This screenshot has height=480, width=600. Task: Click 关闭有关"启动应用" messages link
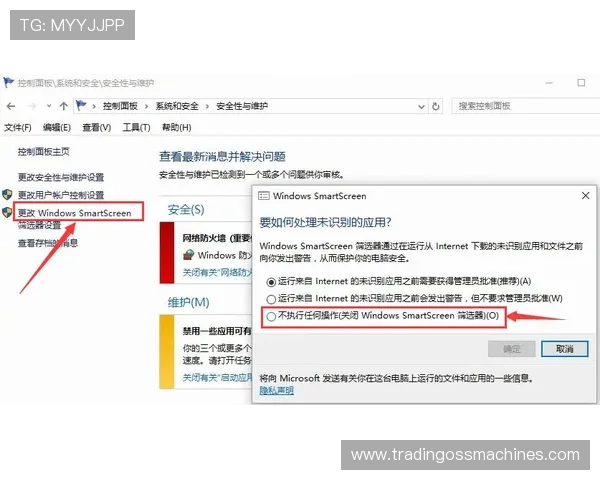pyautogui.click(x=217, y=378)
